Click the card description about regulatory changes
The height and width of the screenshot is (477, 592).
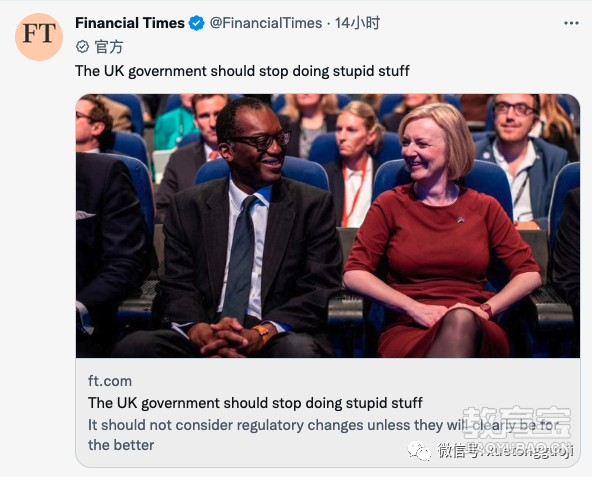click(x=323, y=435)
